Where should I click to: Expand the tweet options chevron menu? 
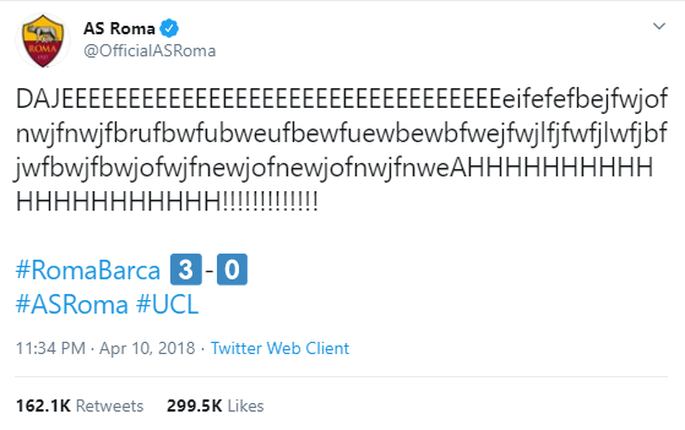659,26
